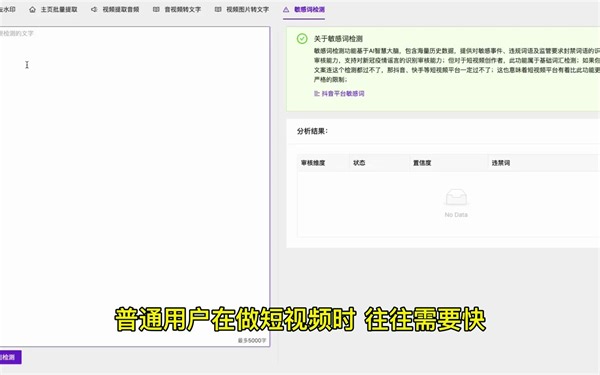Click the No Data empty inbox icon
The height and width of the screenshot is (375, 600).
click(456, 198)
